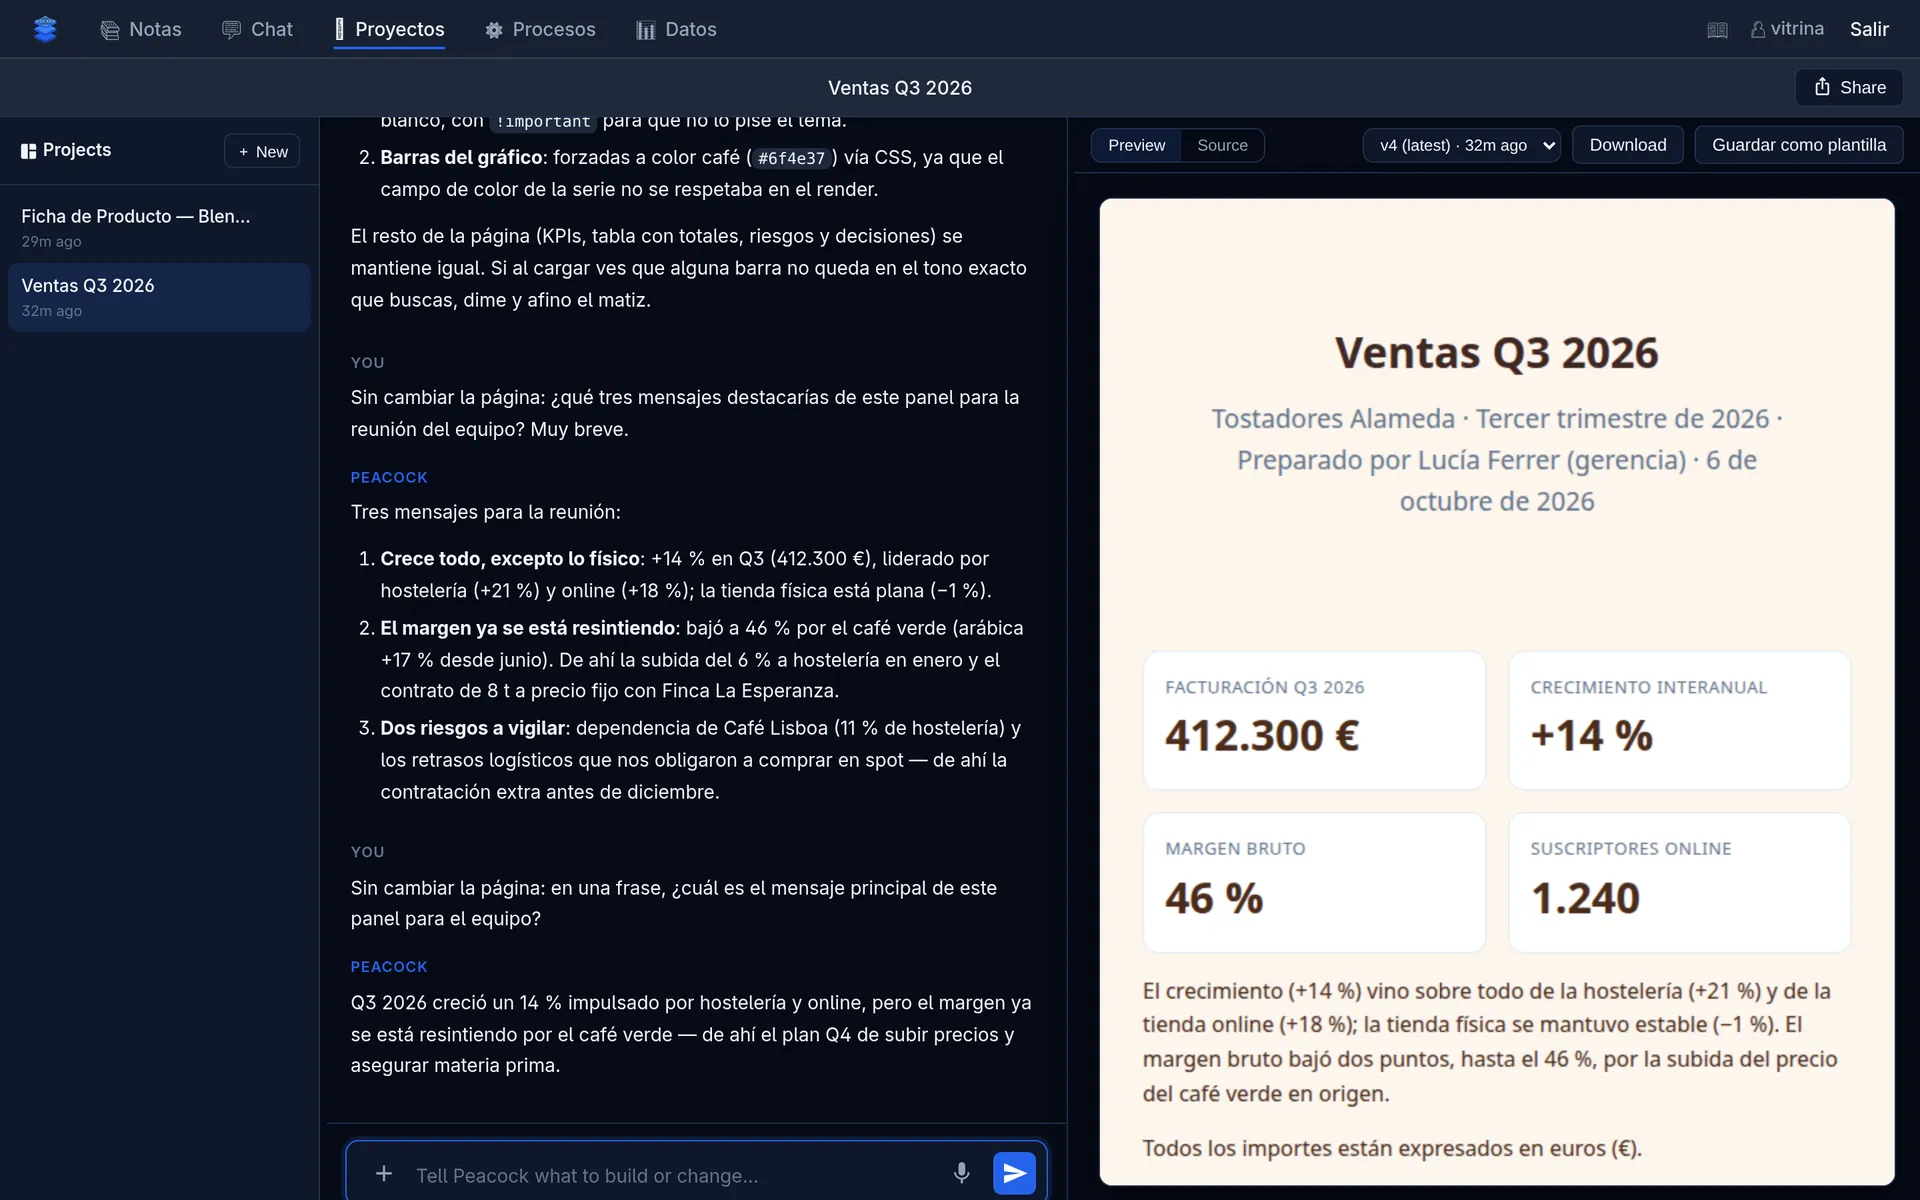Click the book icon in the top bar
The image size is (1920, 1200).
click(1717, 30)
